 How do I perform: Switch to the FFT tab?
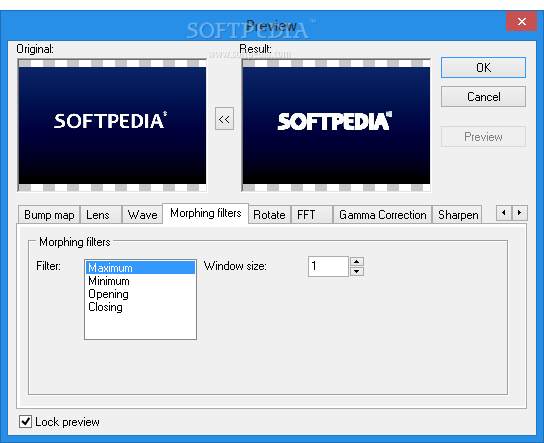(x=312, y=215)
